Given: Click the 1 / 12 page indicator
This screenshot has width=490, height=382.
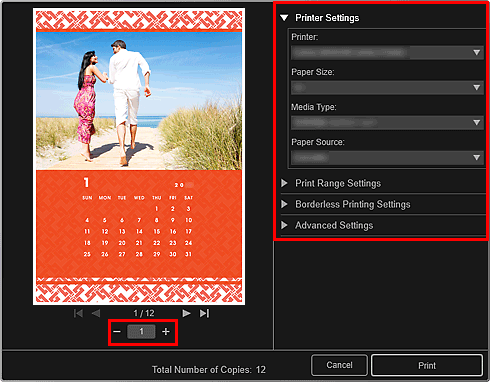Looking at the screenshot, I should [x=144, y=313].
